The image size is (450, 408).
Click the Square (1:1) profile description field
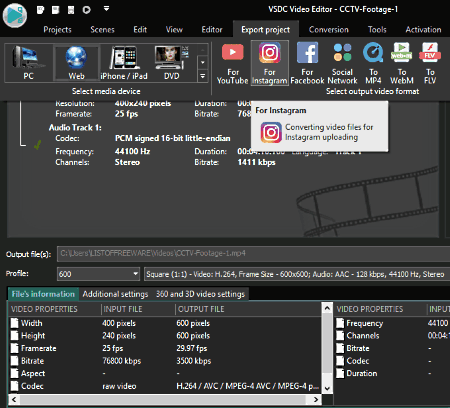[x=297, y=274]
